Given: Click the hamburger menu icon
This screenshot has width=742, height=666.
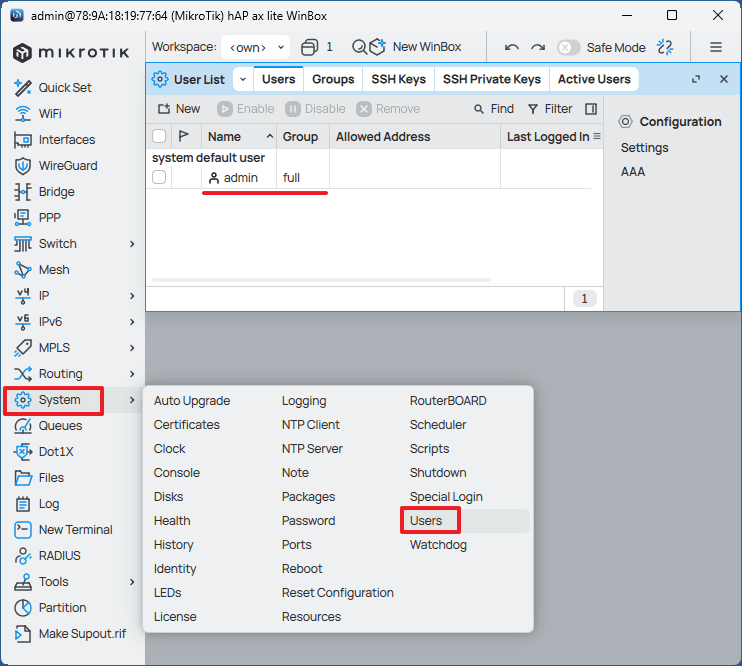Looking at the screenshot, I should (716, 47).
